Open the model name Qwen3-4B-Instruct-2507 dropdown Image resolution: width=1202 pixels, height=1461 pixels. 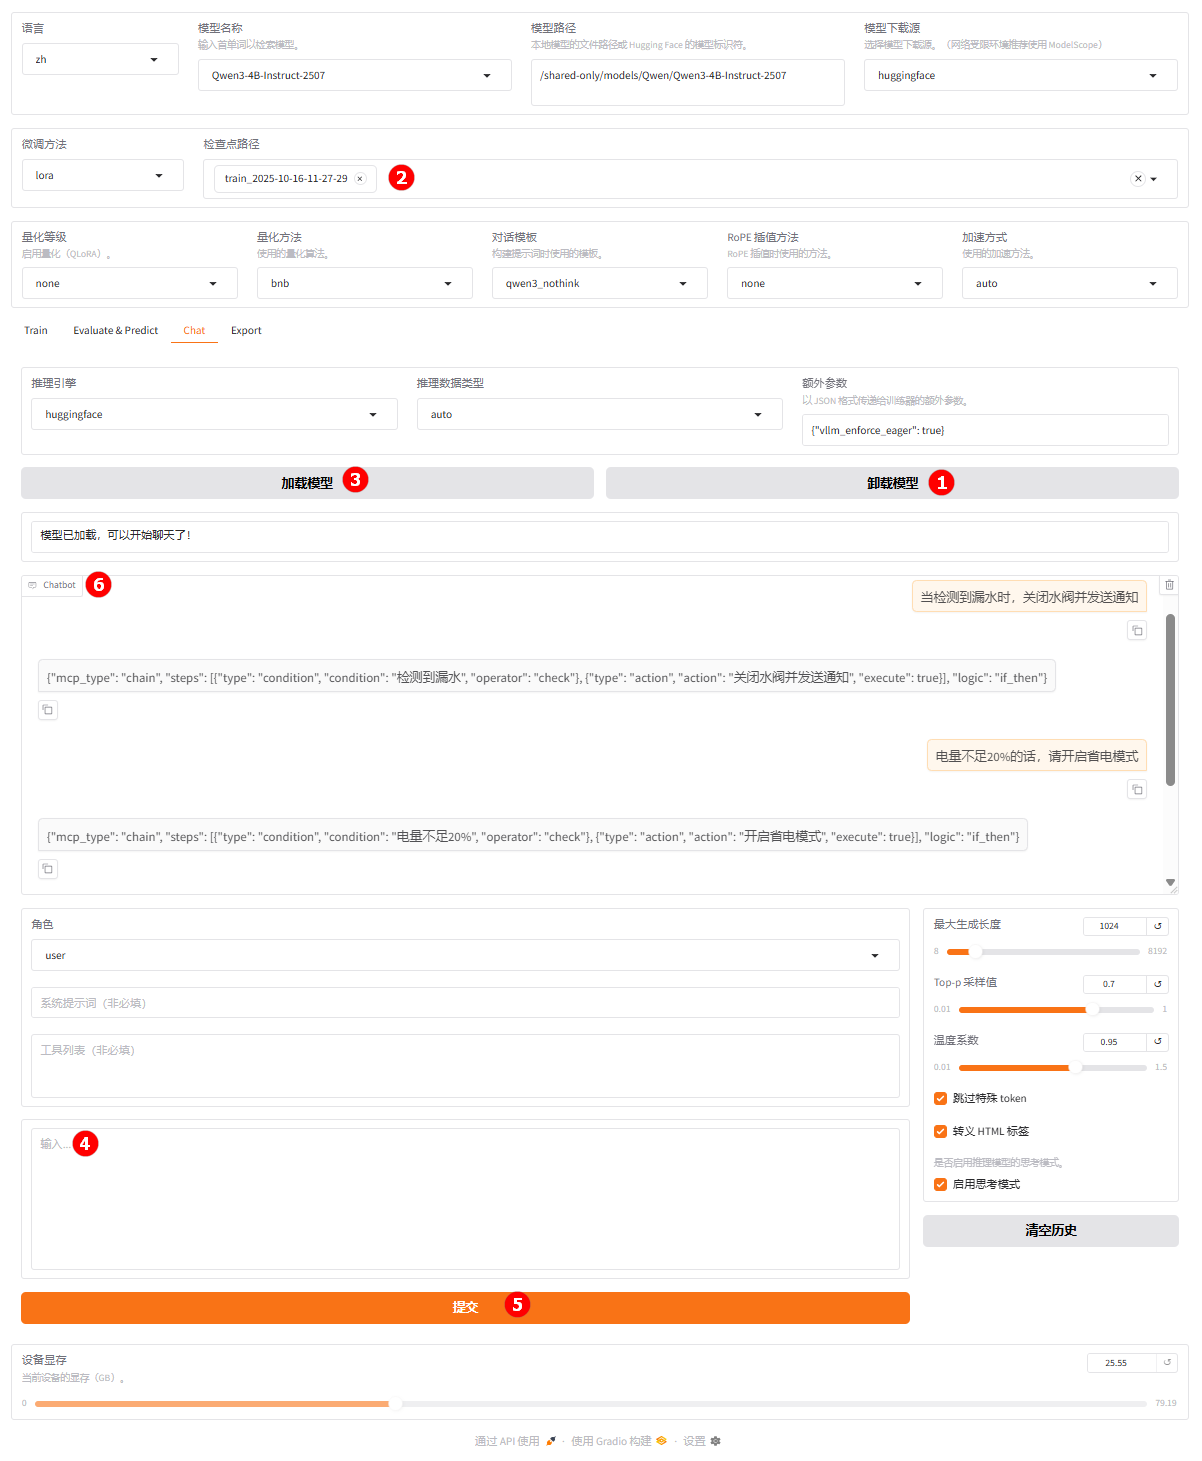[x=354, y=76]
